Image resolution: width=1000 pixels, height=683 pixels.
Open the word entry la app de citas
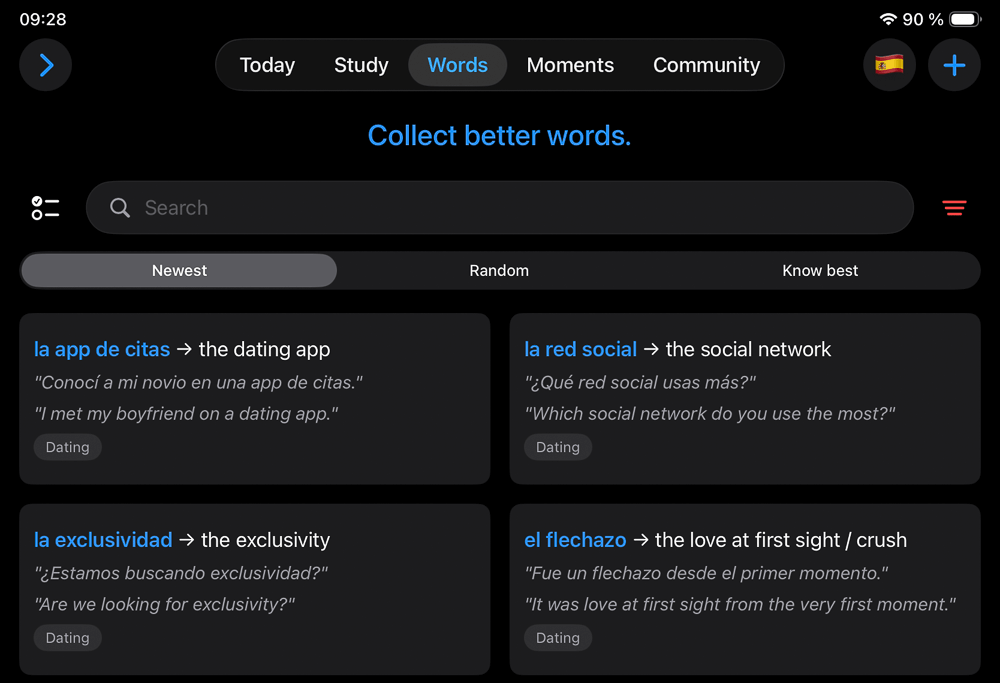[101, 349]
